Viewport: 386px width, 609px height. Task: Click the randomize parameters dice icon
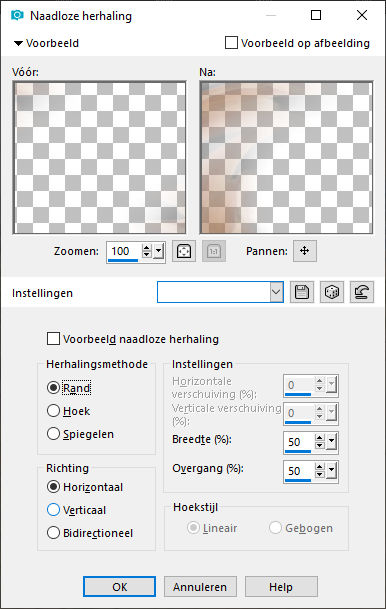(332, 292)
